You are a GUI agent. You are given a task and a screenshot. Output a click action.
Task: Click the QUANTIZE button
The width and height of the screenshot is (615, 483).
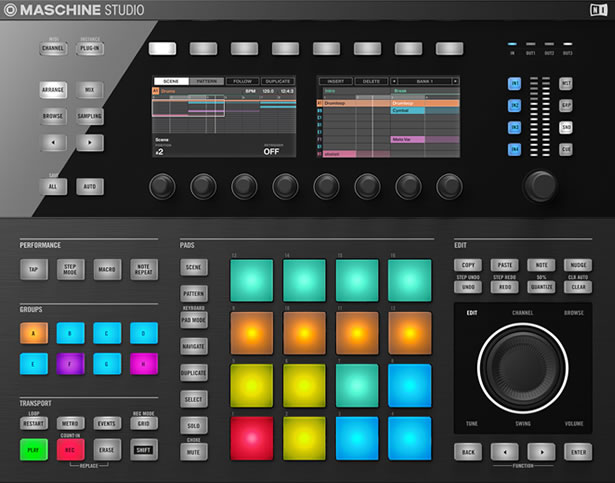point(541,287)
